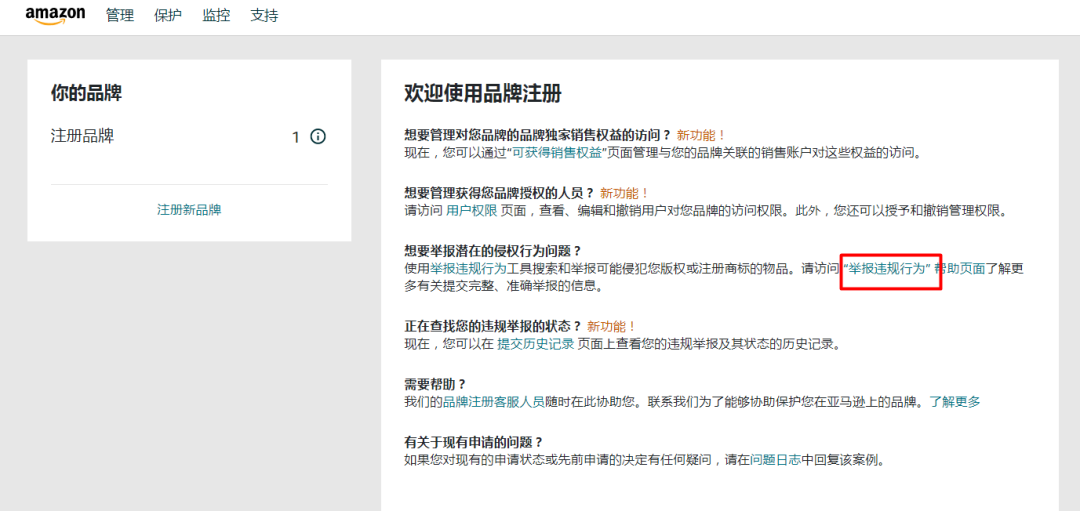Open the 提交历史记录 link
Image resolution: width=1080 pixels, height=511 pixels.
[536, 344]
